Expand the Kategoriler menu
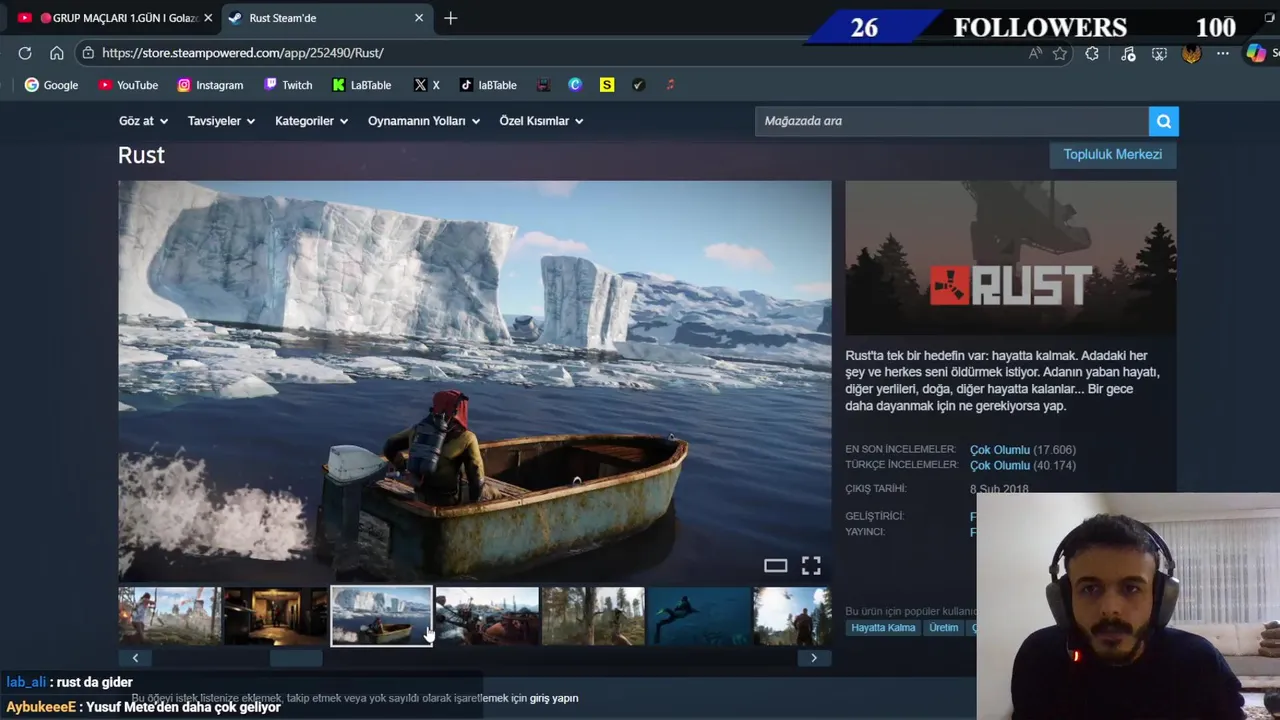The height and width of the screenshot is (720, 1280). [x=311, y=121]
